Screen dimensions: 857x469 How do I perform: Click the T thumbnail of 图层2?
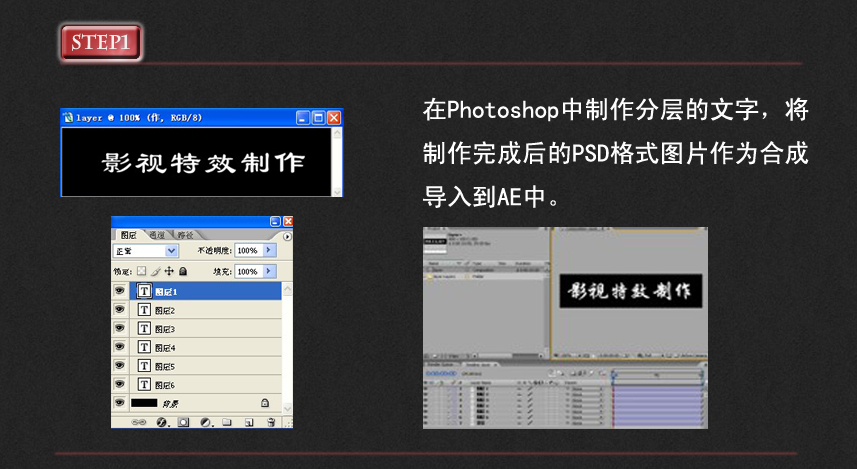coord(144,310)
